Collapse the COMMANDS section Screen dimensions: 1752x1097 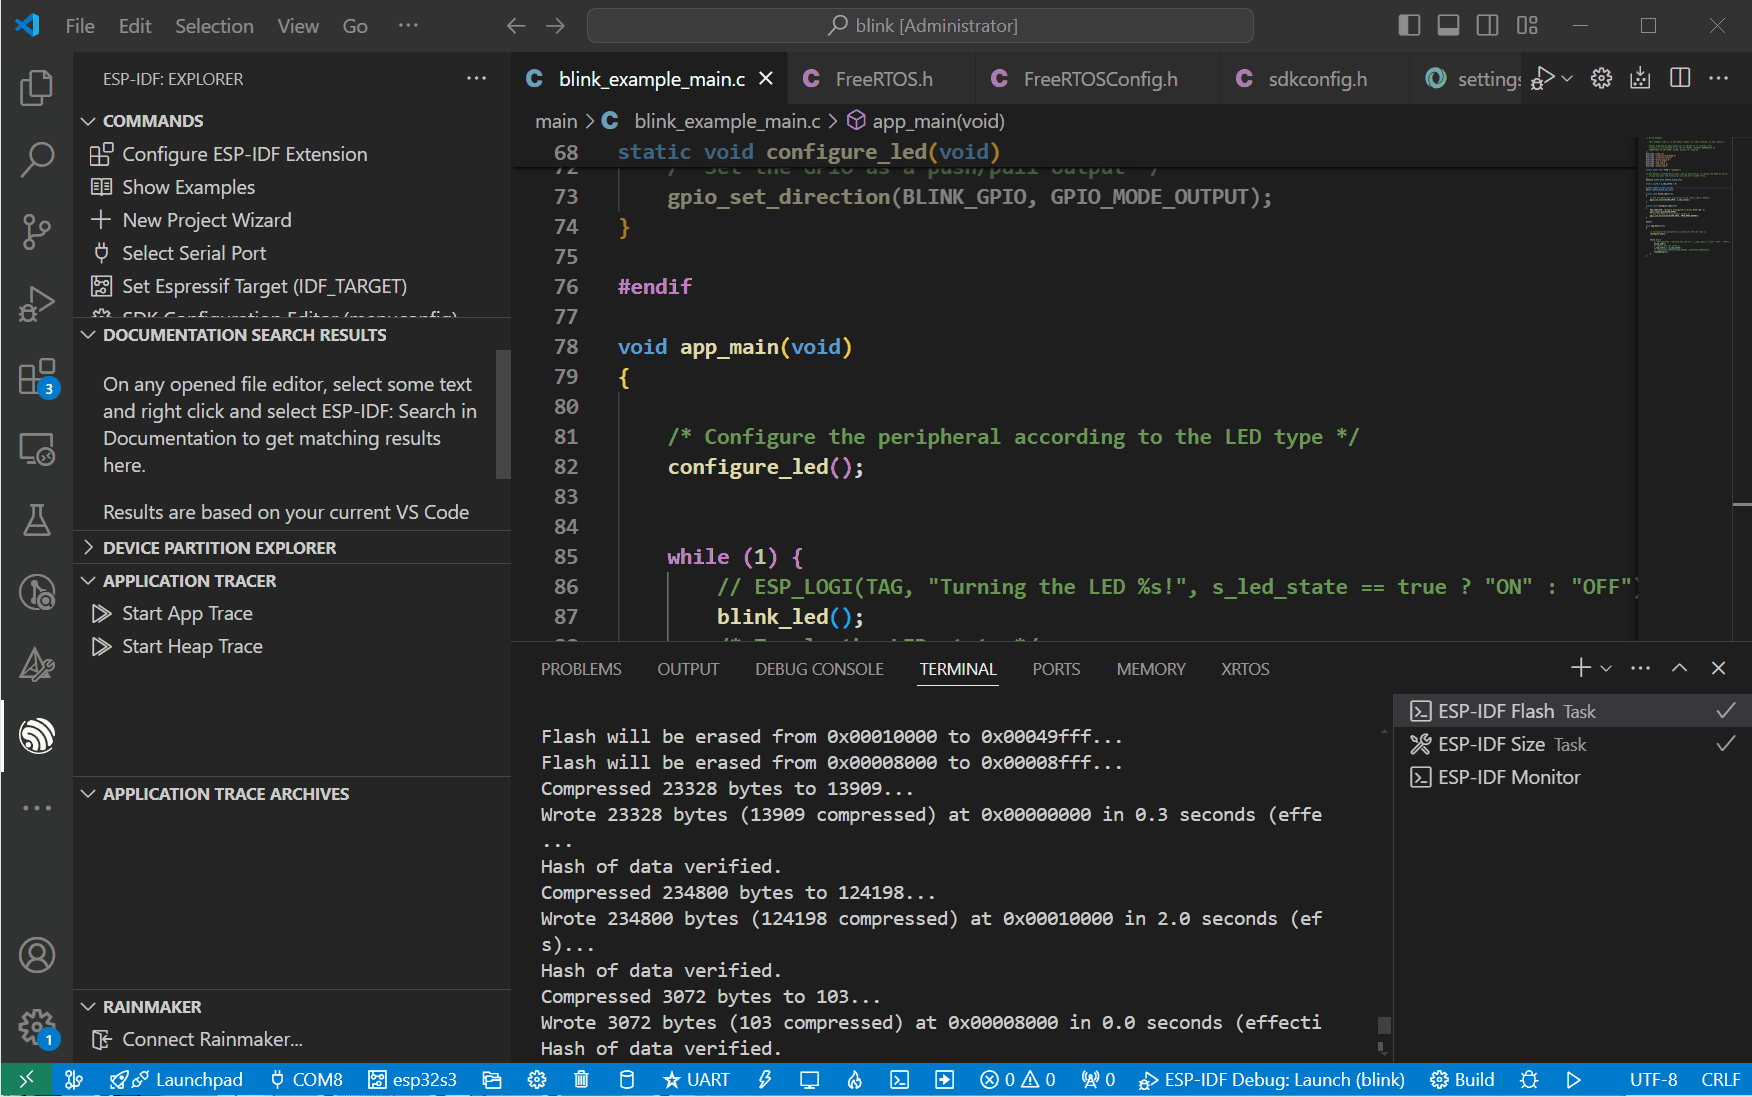(88, 121)
